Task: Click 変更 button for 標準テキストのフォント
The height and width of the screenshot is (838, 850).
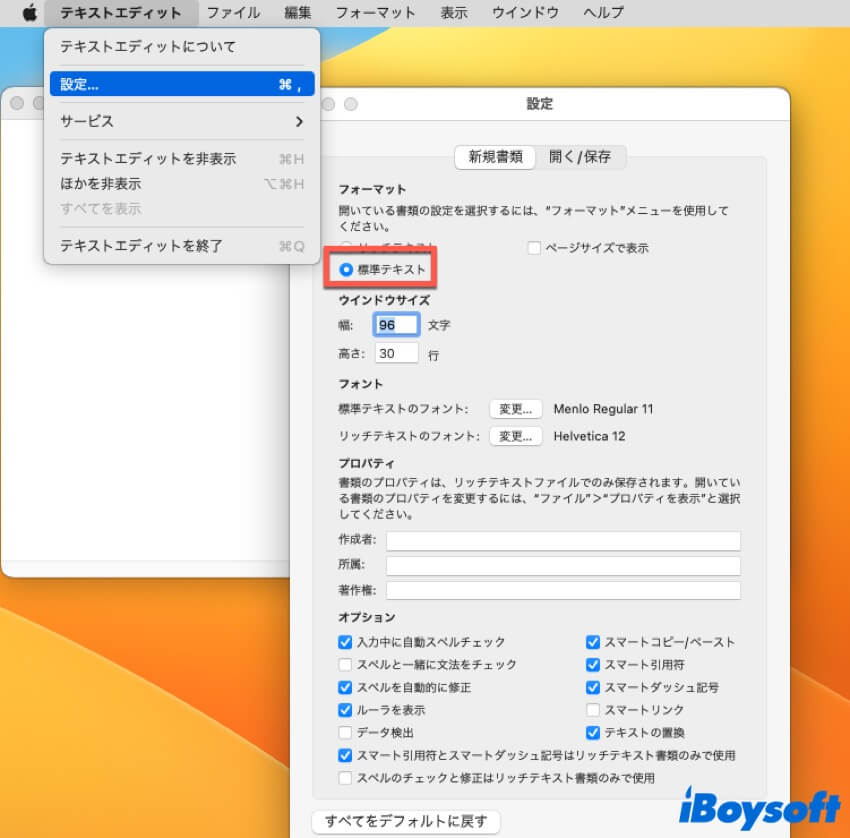Action: click(x=516, y=409)
